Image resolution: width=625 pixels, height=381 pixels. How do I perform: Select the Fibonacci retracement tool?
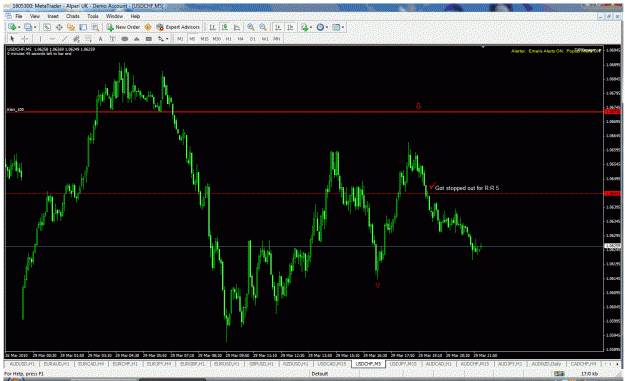pyautogui.click(x=88, y=39)
